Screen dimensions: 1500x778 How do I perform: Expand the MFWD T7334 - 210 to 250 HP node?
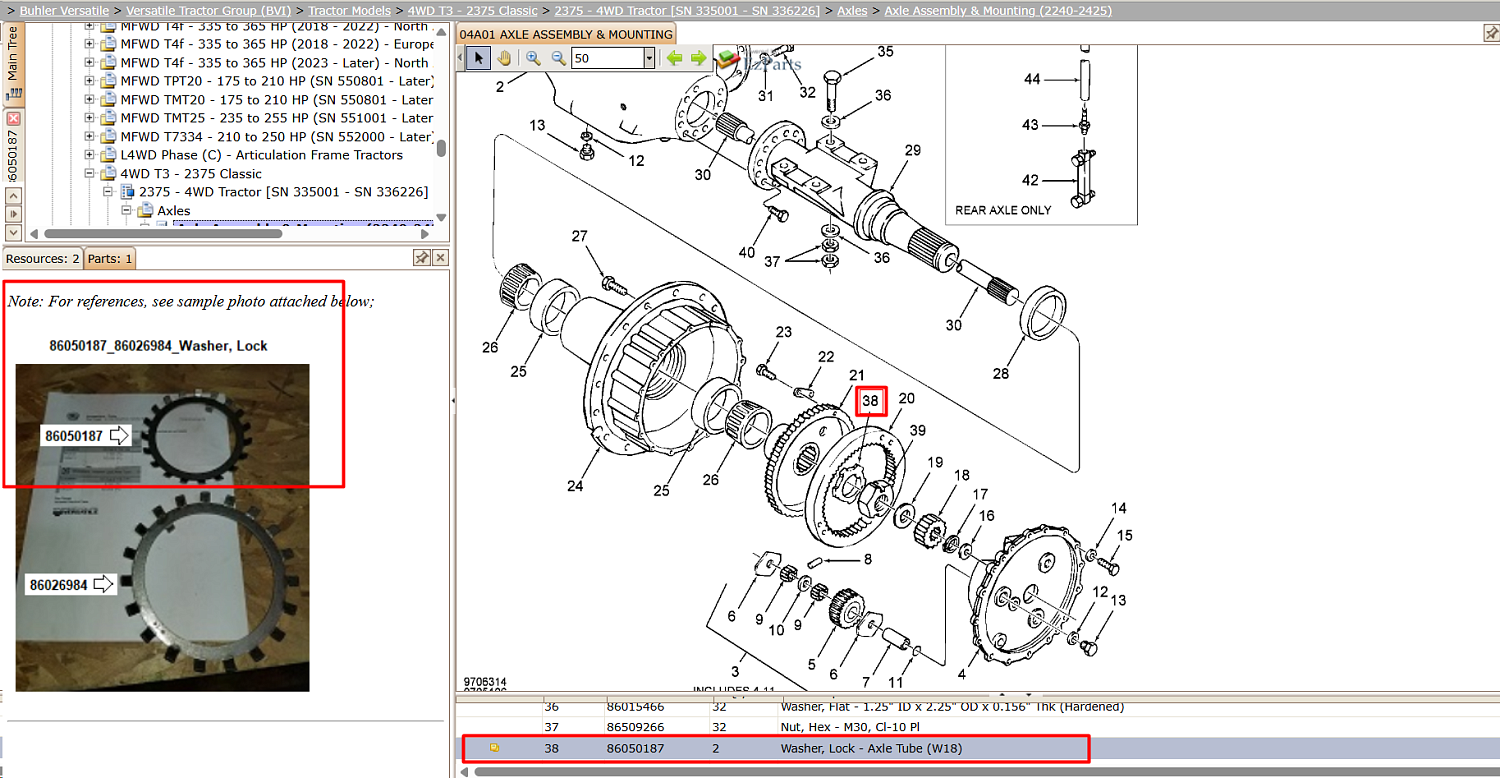(89, 136)
